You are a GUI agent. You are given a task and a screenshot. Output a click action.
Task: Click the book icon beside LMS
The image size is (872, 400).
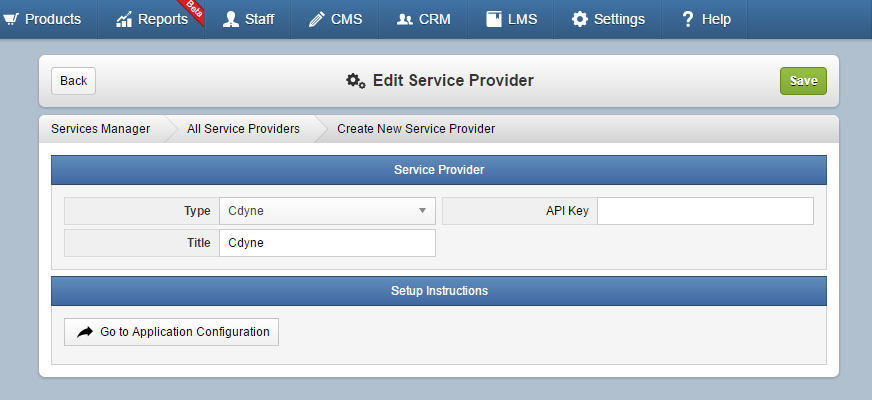(494, 19)
